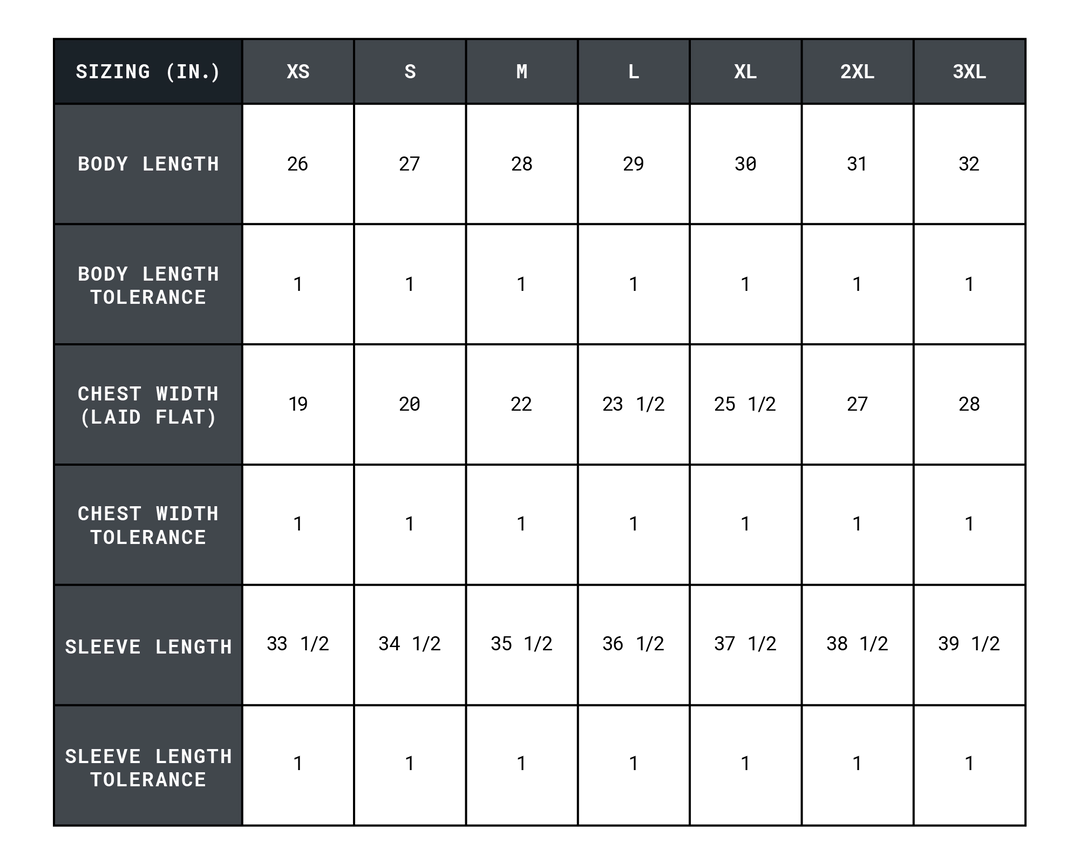This screenshot has width=1080, height=864.
Task: Select the S size column header
Action: pyautogui.click(x=410, y=72)
